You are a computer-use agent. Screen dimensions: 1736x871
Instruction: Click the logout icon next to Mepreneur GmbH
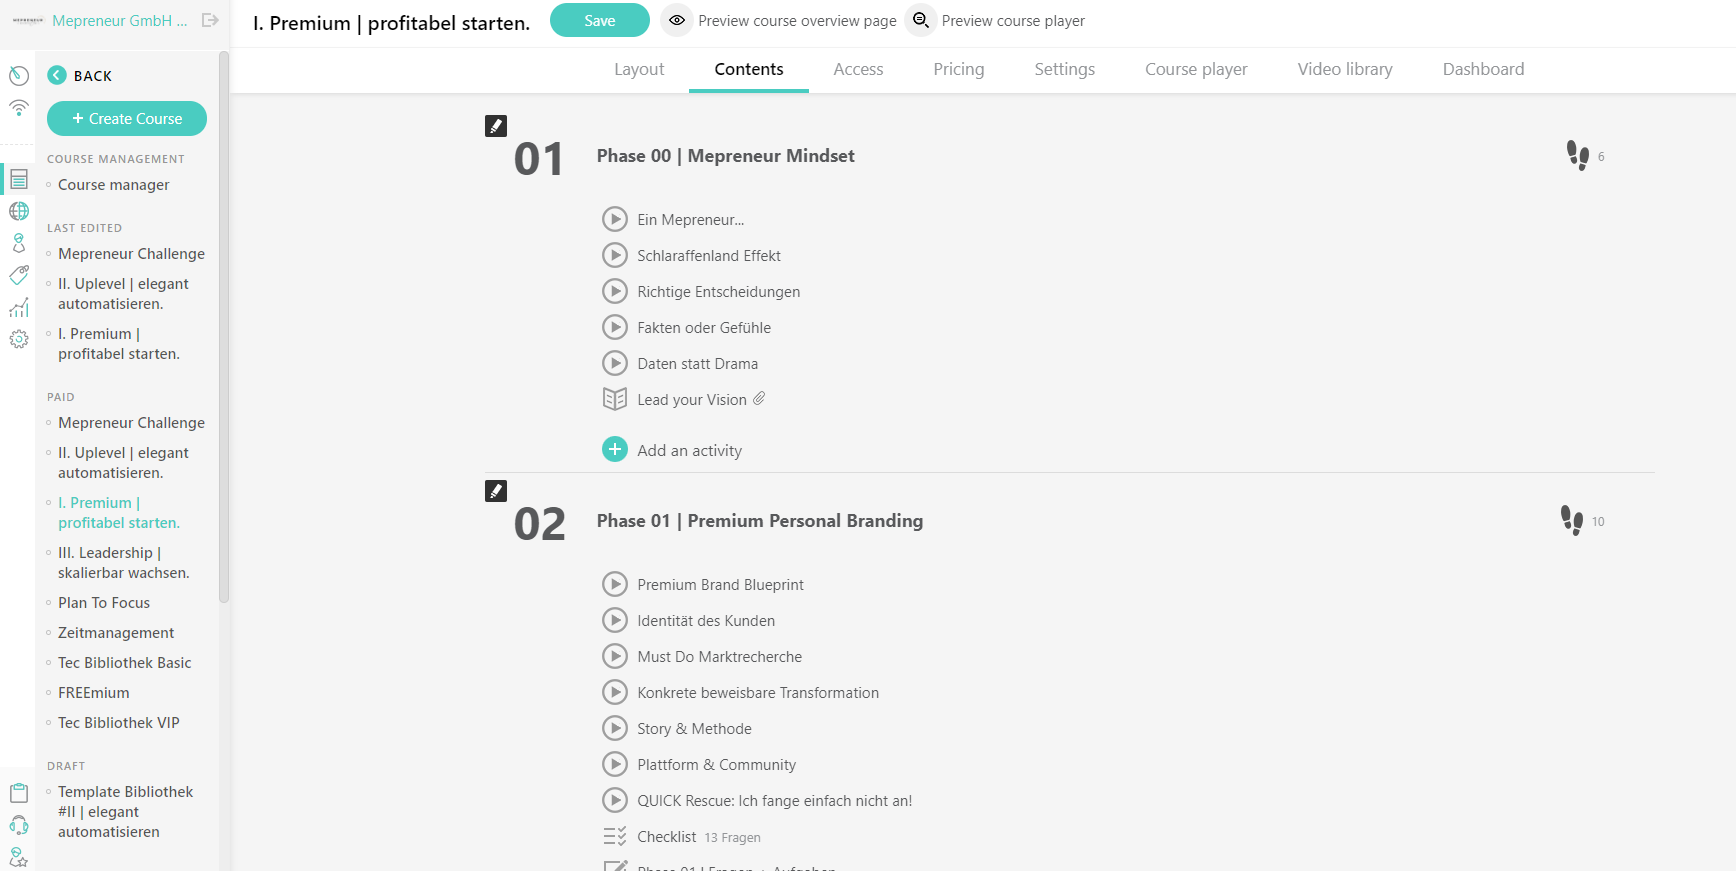pos(210,20)
